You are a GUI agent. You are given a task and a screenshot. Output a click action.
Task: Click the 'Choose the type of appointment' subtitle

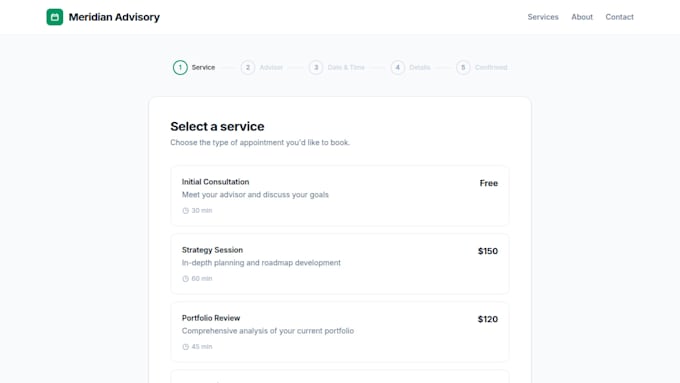click(x=260, y=142)
